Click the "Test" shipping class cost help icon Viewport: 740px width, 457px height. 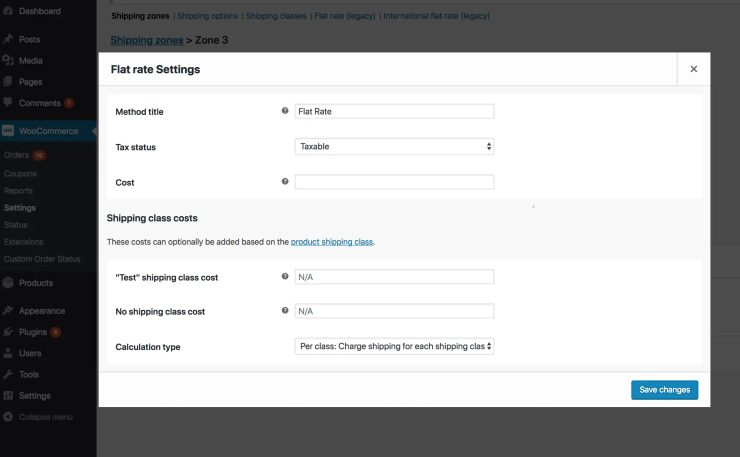[x=285, y=276]
